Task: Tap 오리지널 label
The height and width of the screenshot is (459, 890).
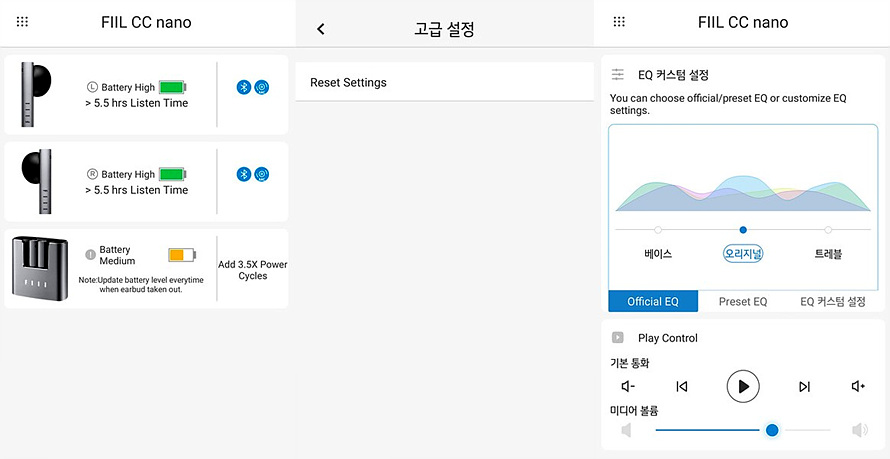Action: click(743, 254)
